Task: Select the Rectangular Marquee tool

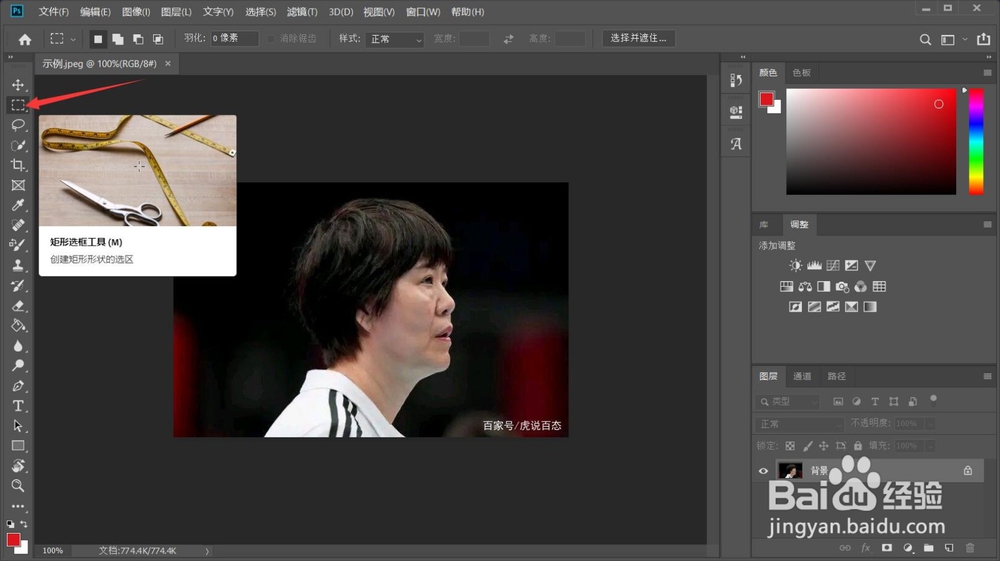Action: point(18,105)
